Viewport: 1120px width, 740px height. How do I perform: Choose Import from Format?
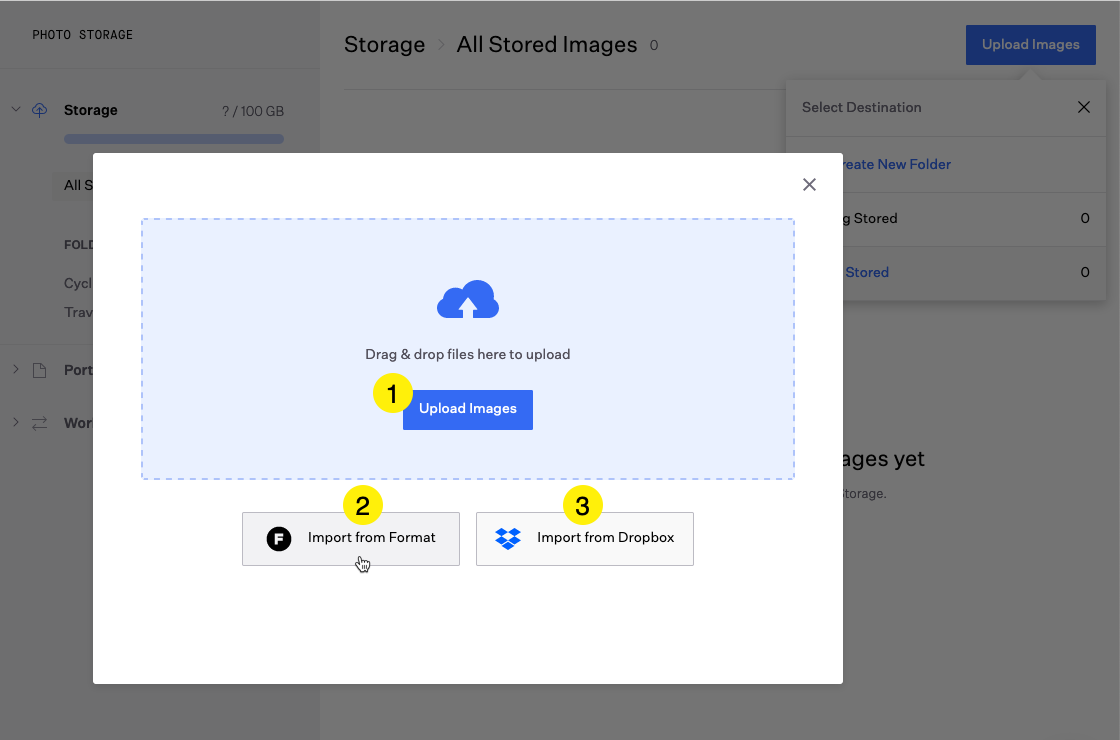pyautogui.click(x=351, y=539)
